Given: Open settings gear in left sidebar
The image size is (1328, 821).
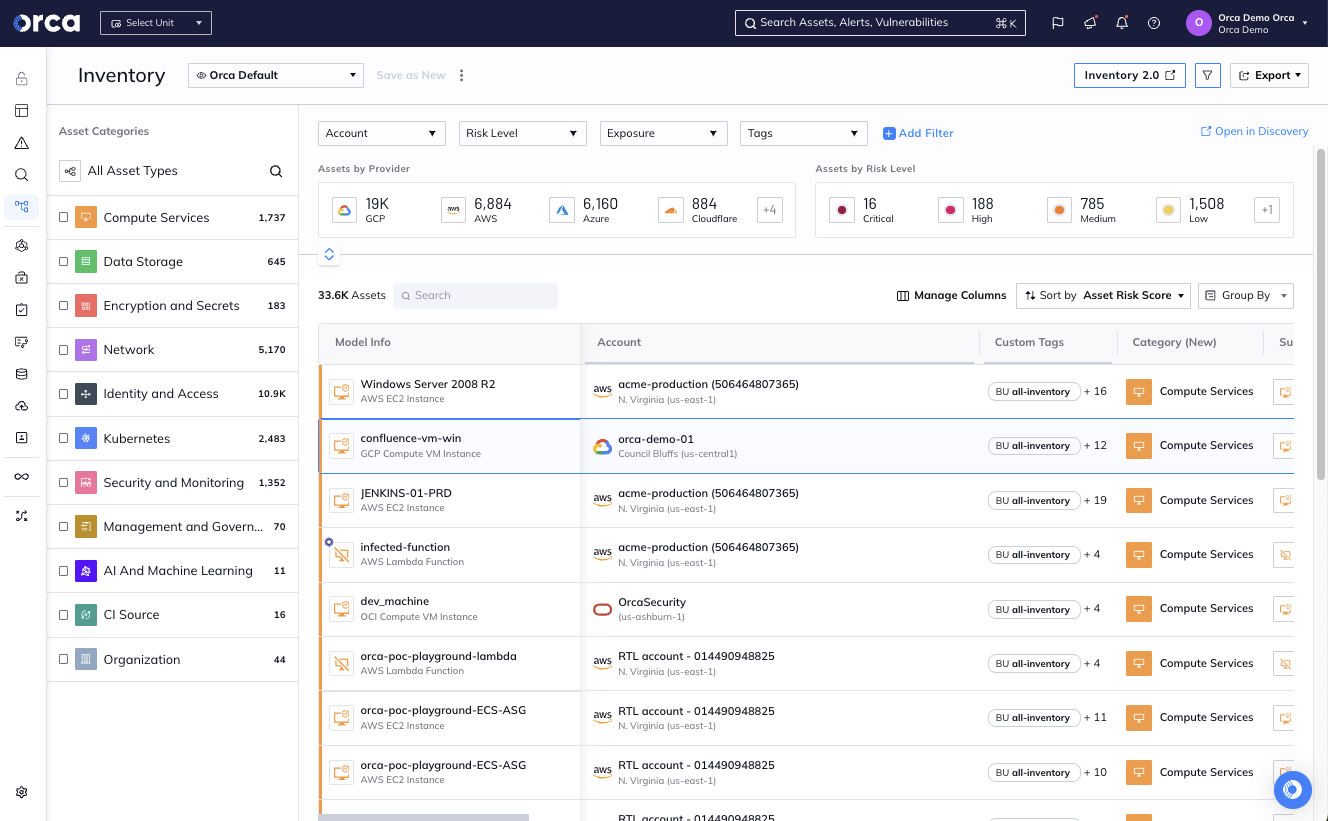Looking at the screenshot, I should [22, 792].
